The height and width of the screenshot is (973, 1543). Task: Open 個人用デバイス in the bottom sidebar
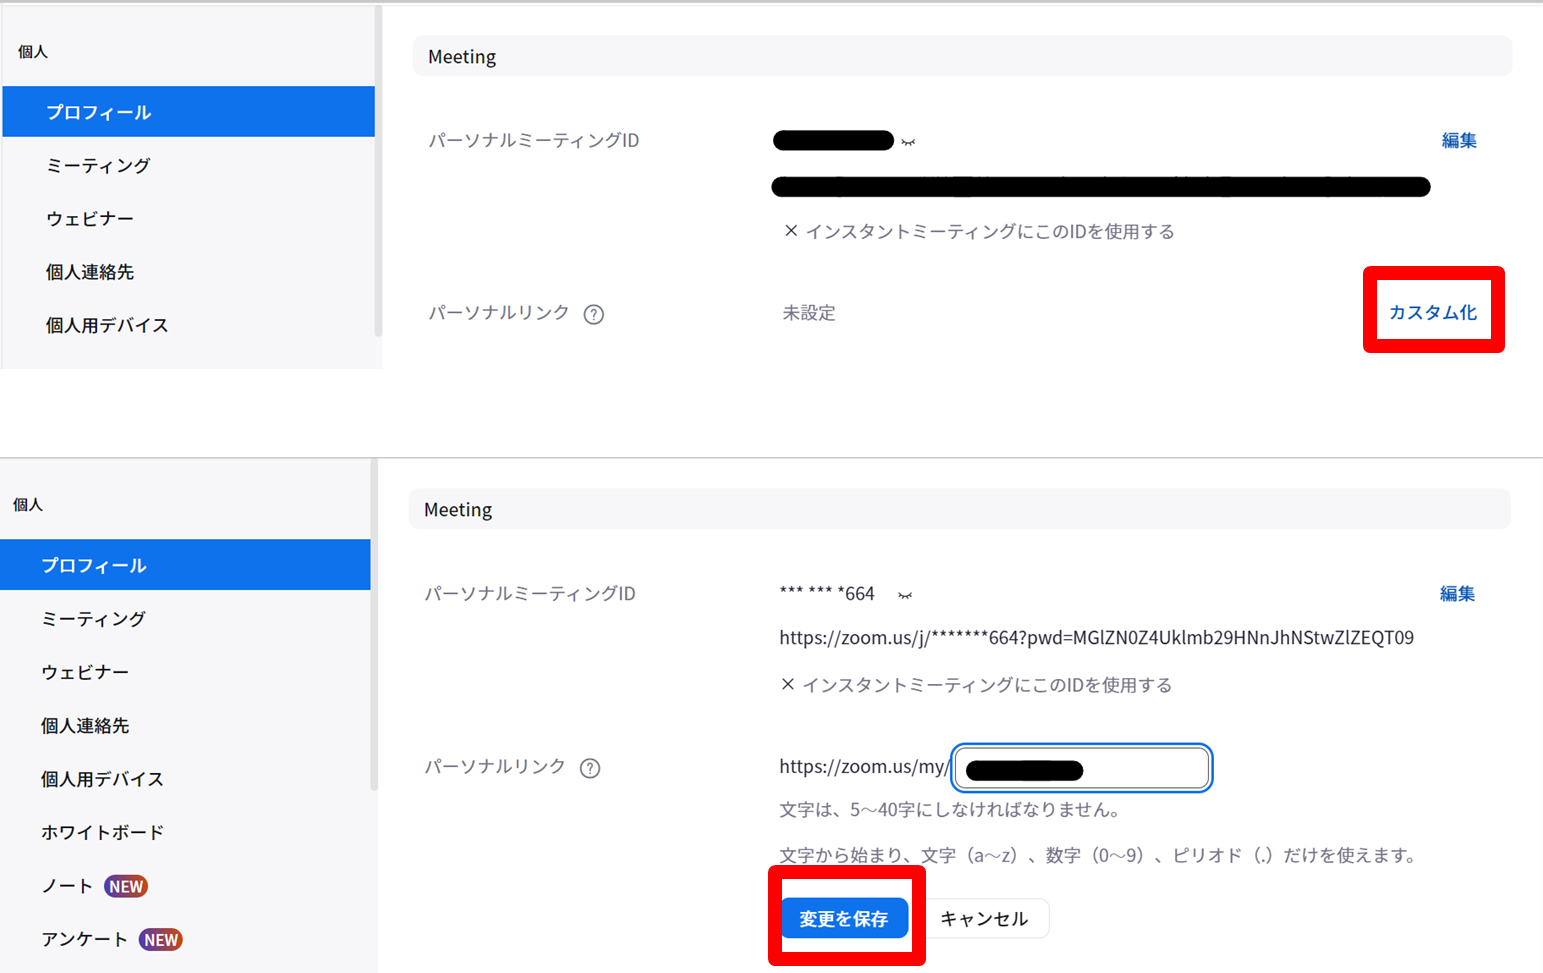pos(102,778)
